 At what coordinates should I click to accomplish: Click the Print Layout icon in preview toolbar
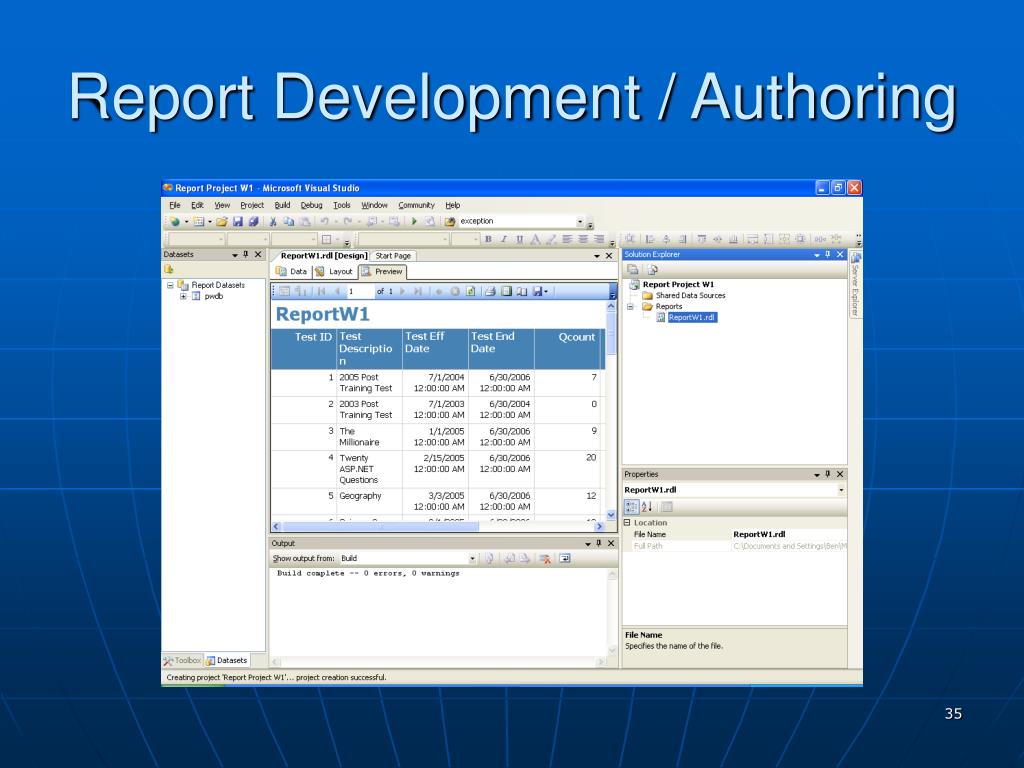click(x=506, y=291)
